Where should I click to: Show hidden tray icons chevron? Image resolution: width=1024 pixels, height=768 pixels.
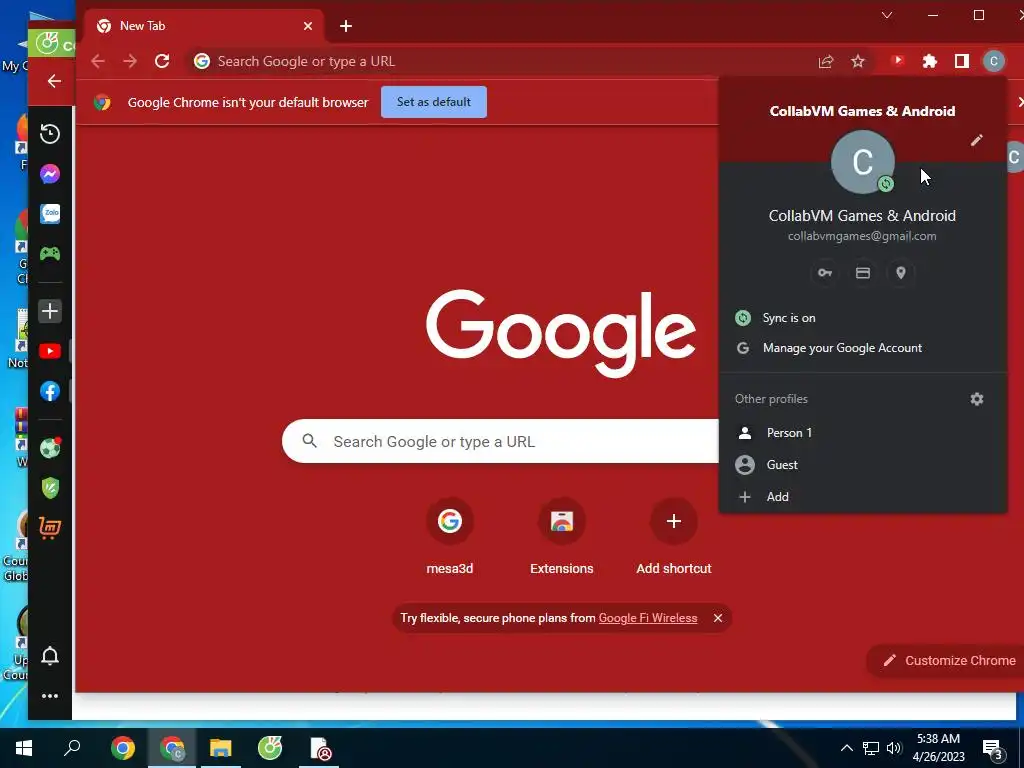(x=846, y=748)
